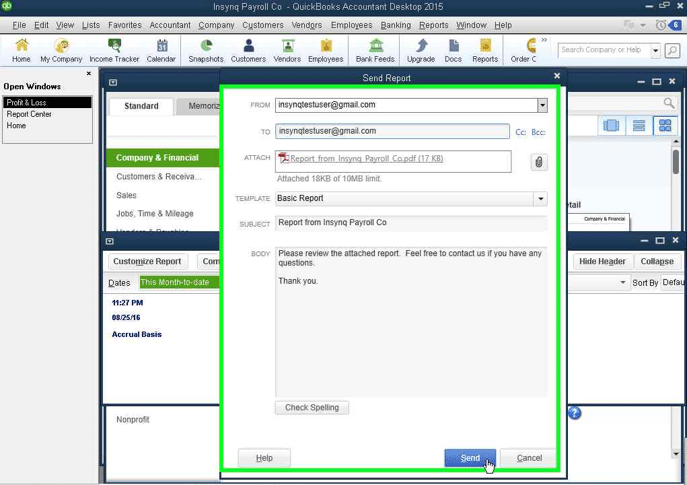Image resolution: width=687 pixels, height=485 pixels.
Task: Select Company & Financial category
Action: pyautogui.click(x=163, y=158)
